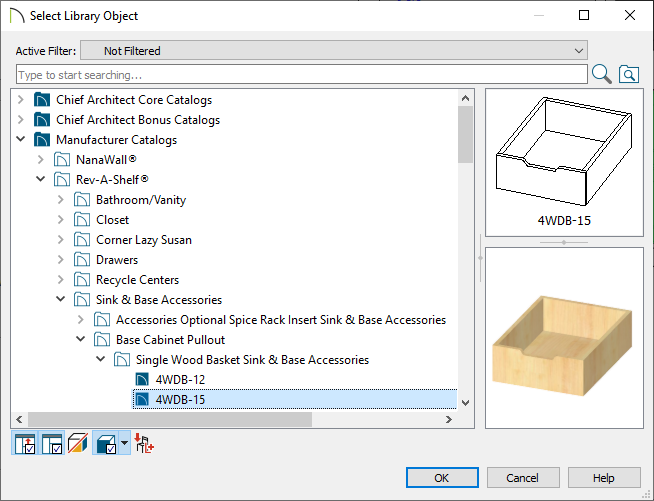Image resolution: width=654 pixels, height=501 pixels.
Task: Click the magnifying glass search icon
Action: 601,75
